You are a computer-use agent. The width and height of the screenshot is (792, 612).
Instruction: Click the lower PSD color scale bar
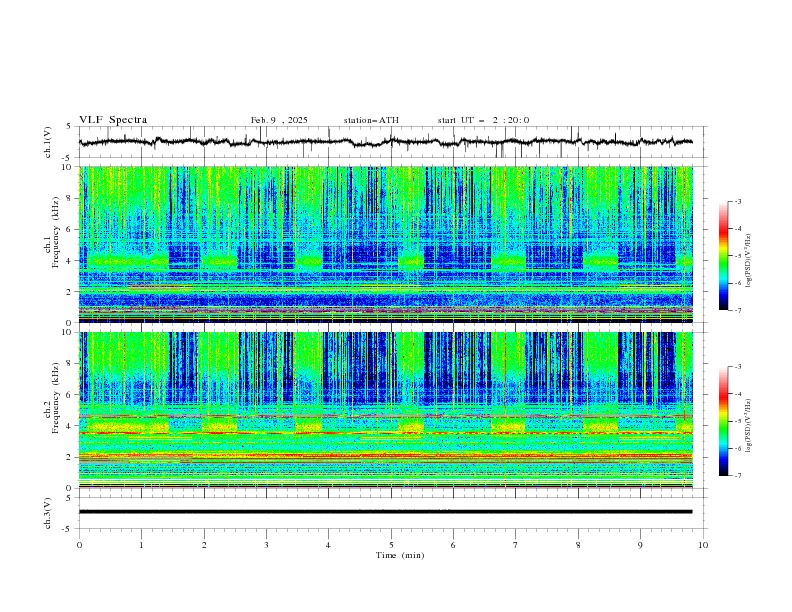tap(723, 421)
